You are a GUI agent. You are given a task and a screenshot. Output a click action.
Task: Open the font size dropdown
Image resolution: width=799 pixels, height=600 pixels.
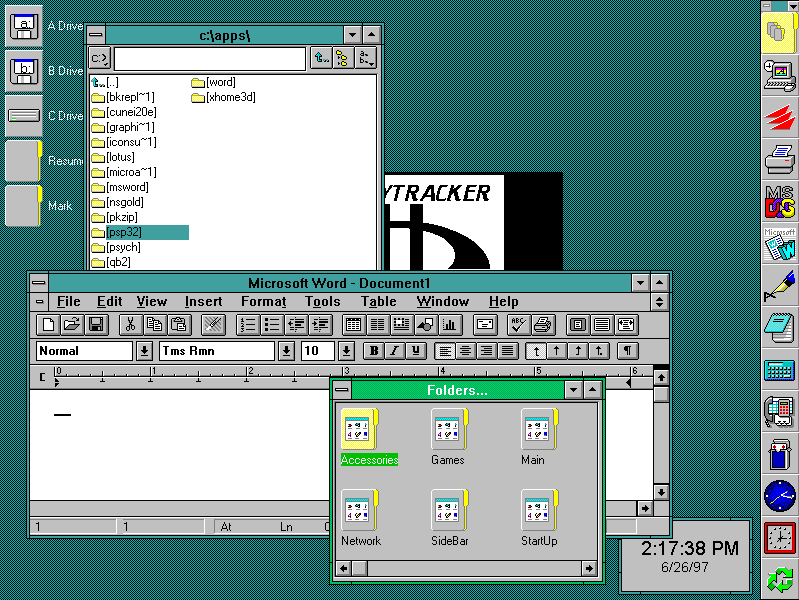click(x=346, y=351)
